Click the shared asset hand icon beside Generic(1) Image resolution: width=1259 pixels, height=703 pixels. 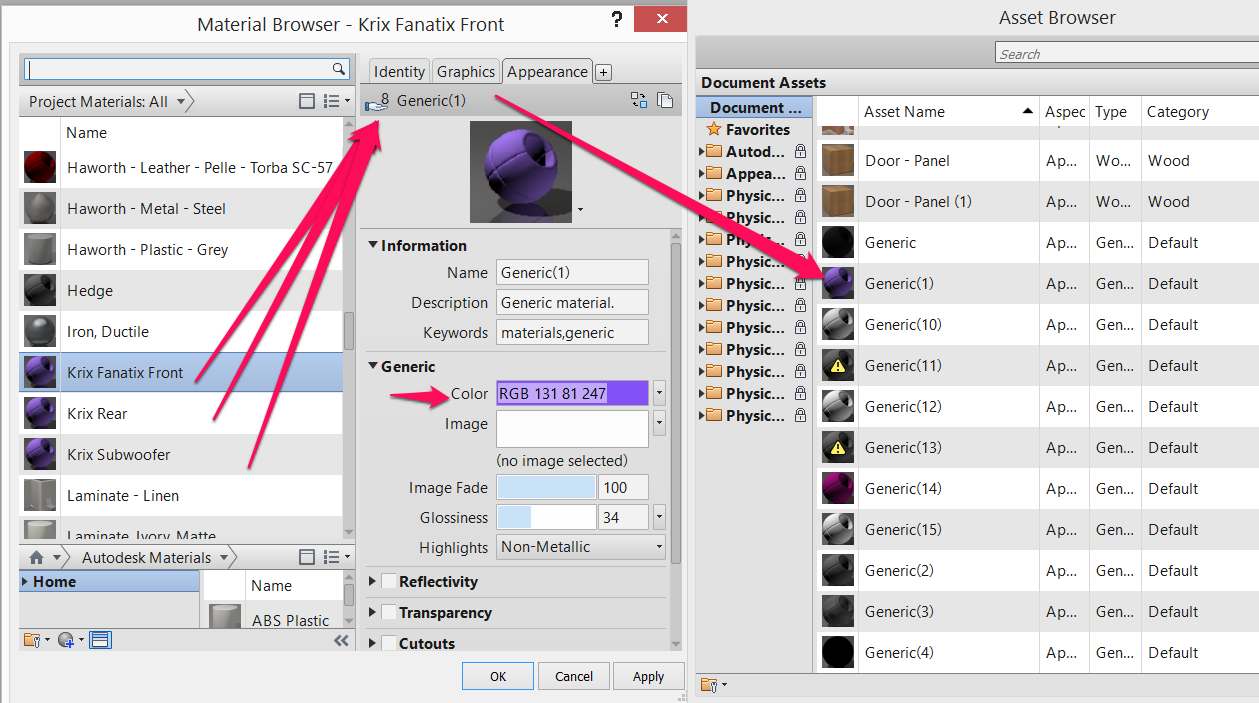[x=374, y=103]
